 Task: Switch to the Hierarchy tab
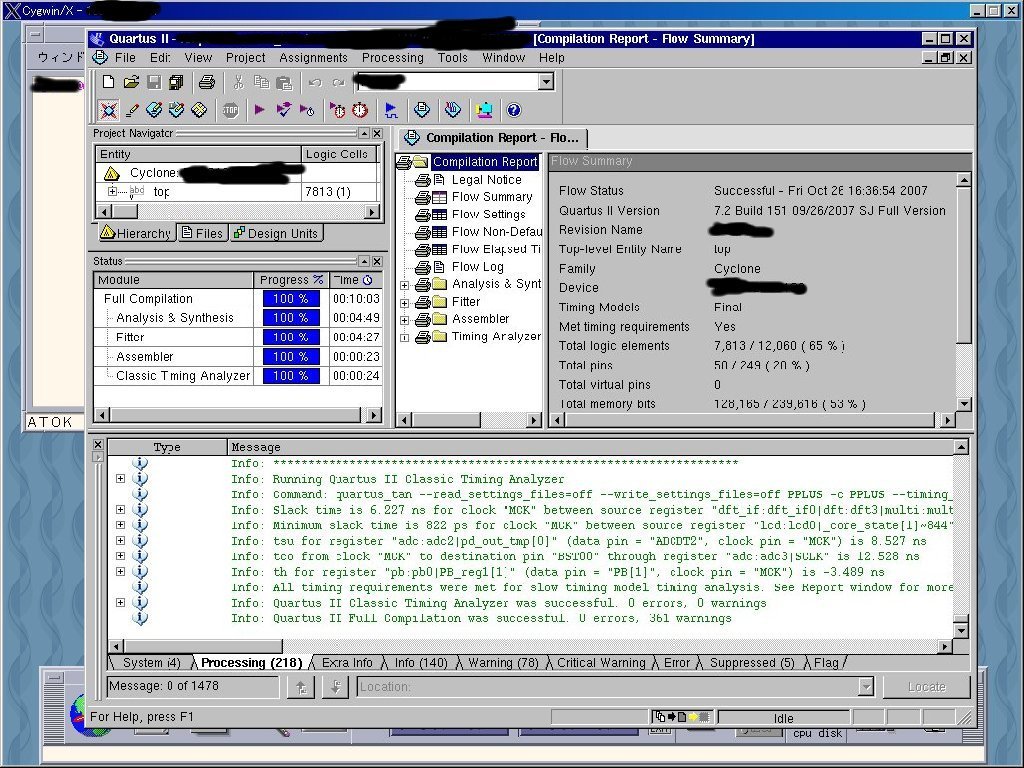[136, 233]
